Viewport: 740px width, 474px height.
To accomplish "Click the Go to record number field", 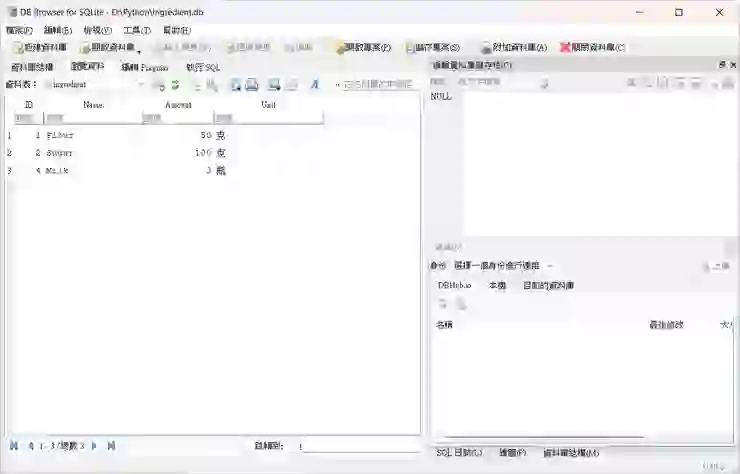I will [x=359, y=446].
